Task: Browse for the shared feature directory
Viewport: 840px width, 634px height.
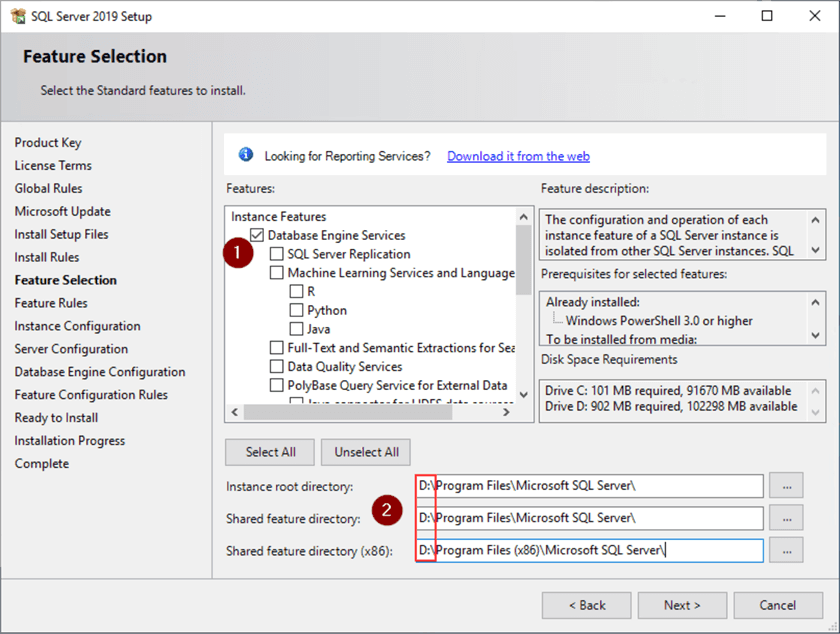Action: [x=787, y=518]
